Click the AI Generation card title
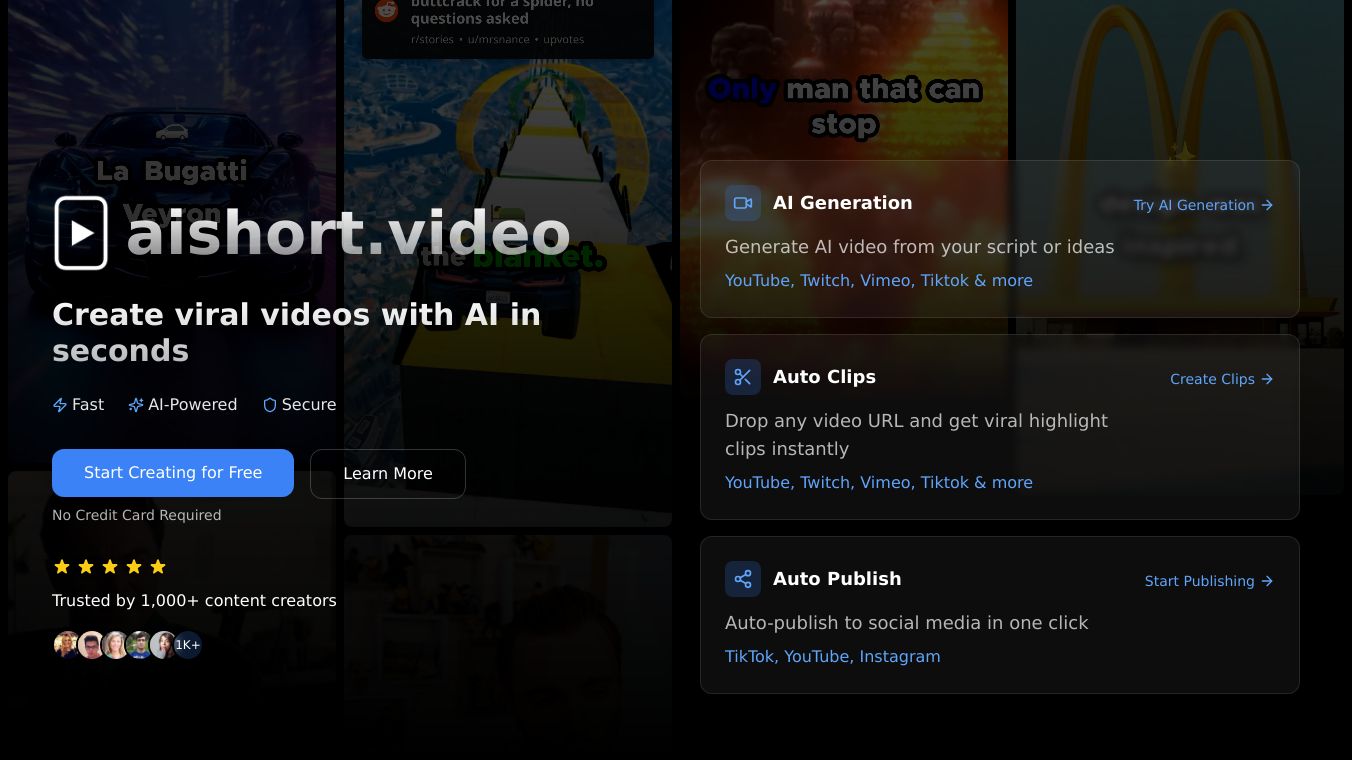 pyautogui.click(x=842, y=203)
